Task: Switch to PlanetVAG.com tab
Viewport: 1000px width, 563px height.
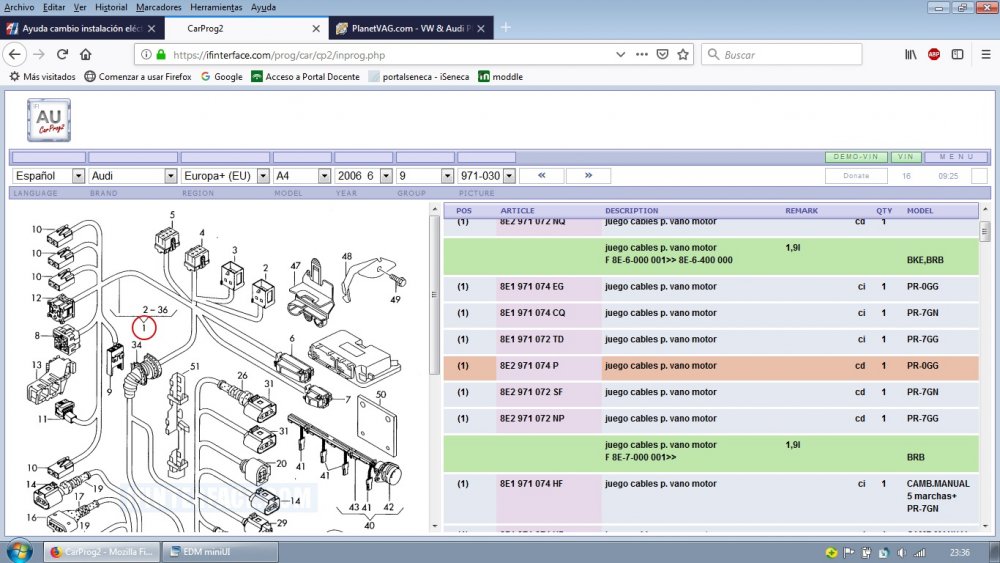Action: [411, 29]
